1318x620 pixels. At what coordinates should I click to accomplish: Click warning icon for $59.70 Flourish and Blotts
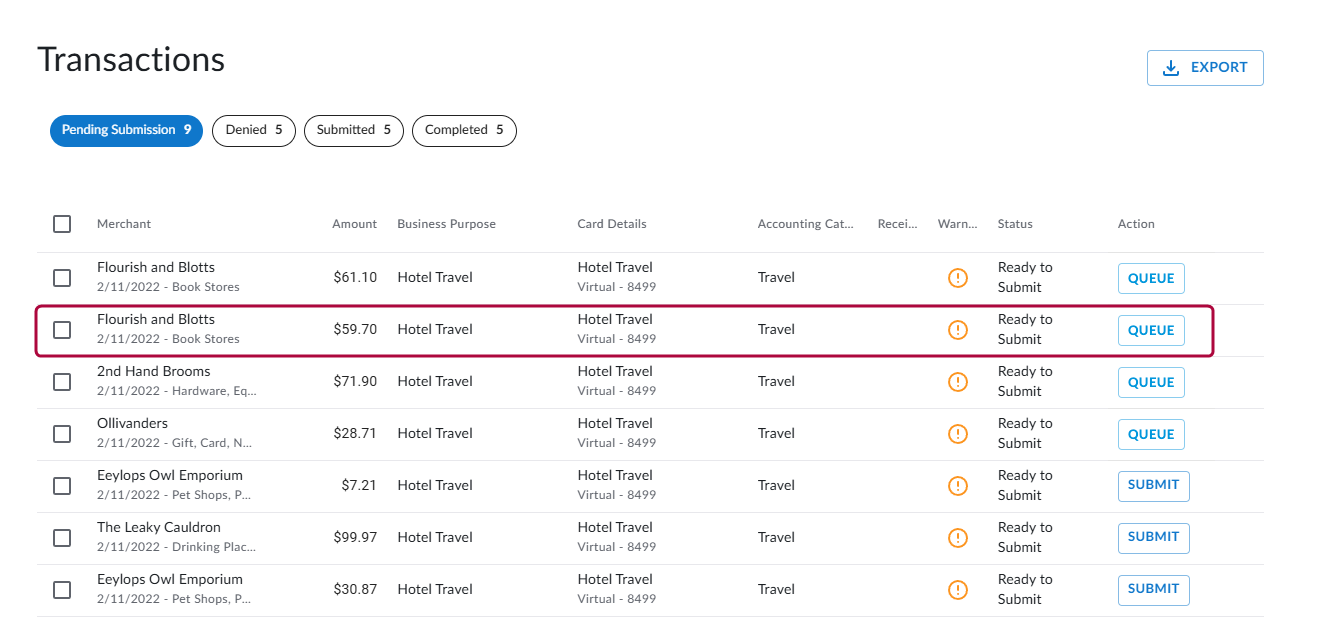pyautogui.click(x=957, y=330)
